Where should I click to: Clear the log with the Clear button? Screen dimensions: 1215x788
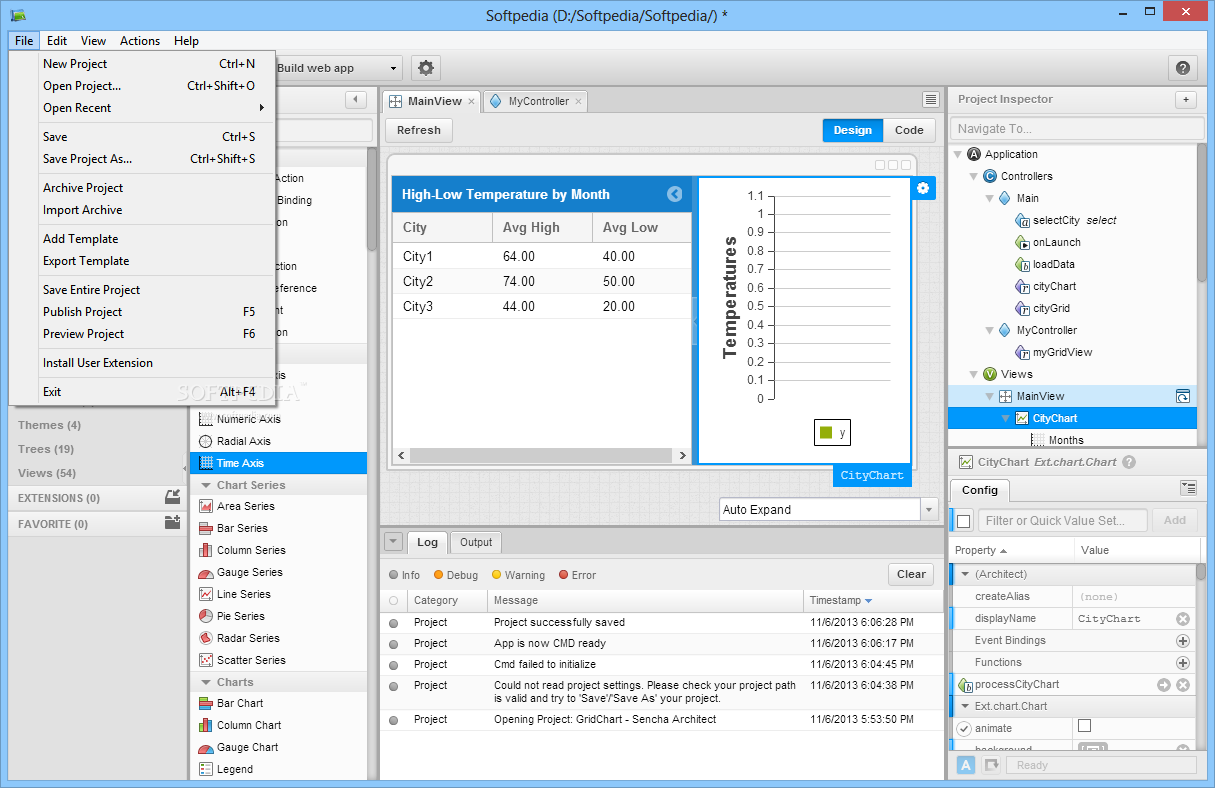tap(911, 574)
